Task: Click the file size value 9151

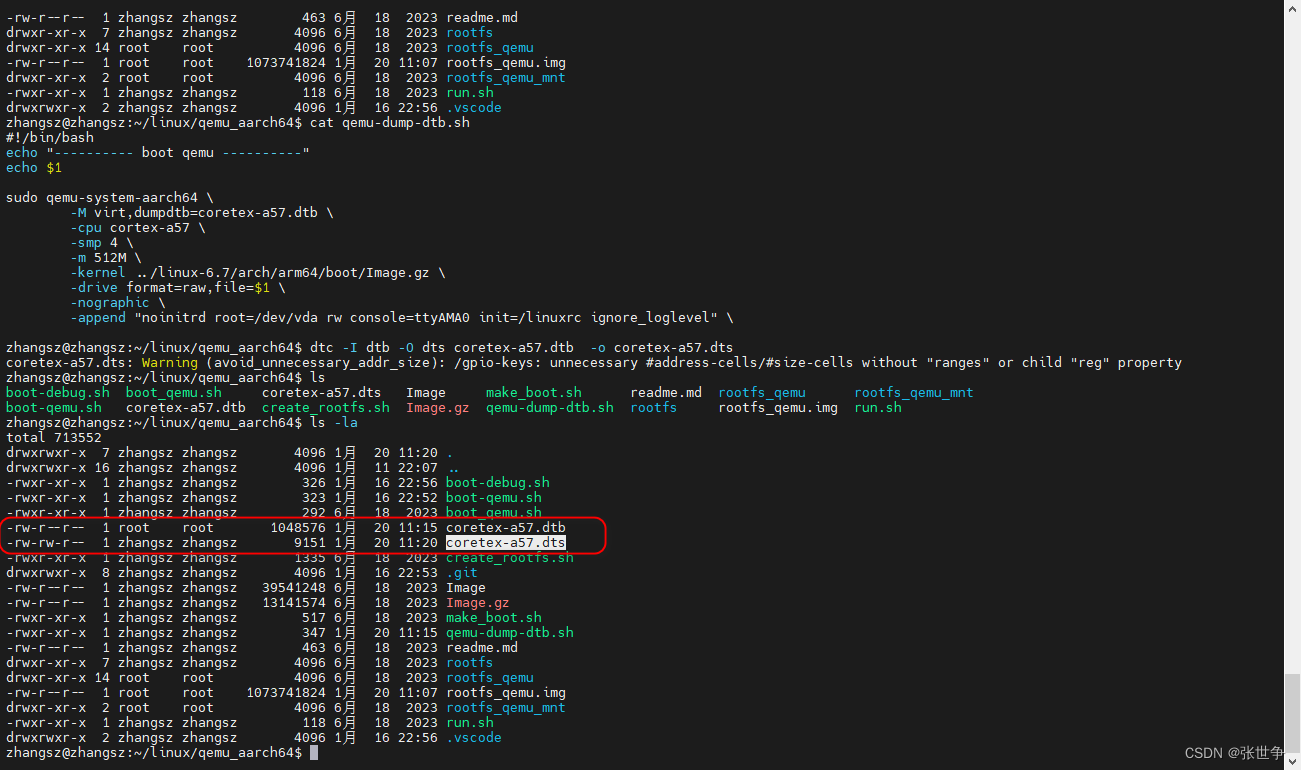Action: [310, 542]
